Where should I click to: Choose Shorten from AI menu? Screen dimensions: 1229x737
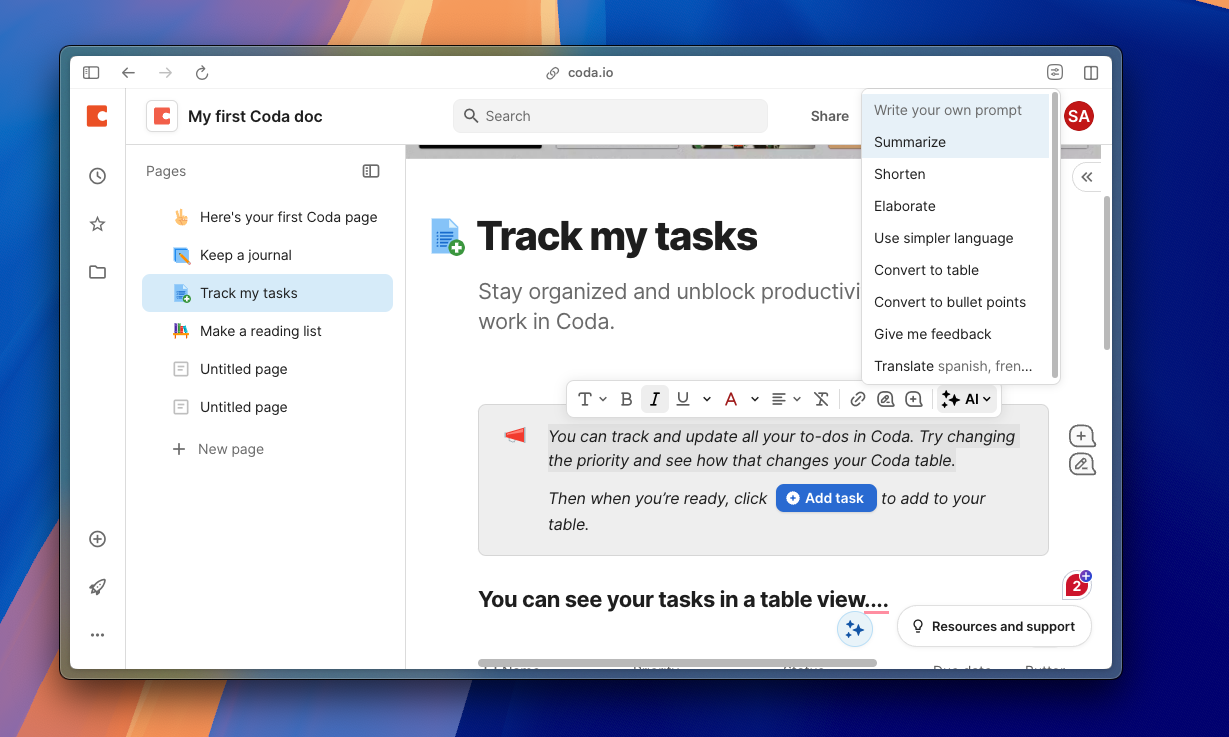tap(956, 174)
